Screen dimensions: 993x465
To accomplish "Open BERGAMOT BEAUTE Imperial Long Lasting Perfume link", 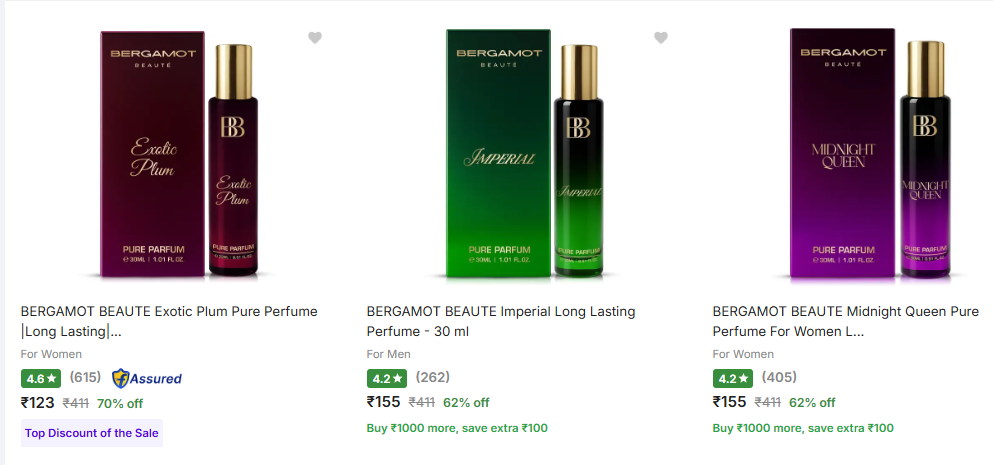I will click(501, 321).
